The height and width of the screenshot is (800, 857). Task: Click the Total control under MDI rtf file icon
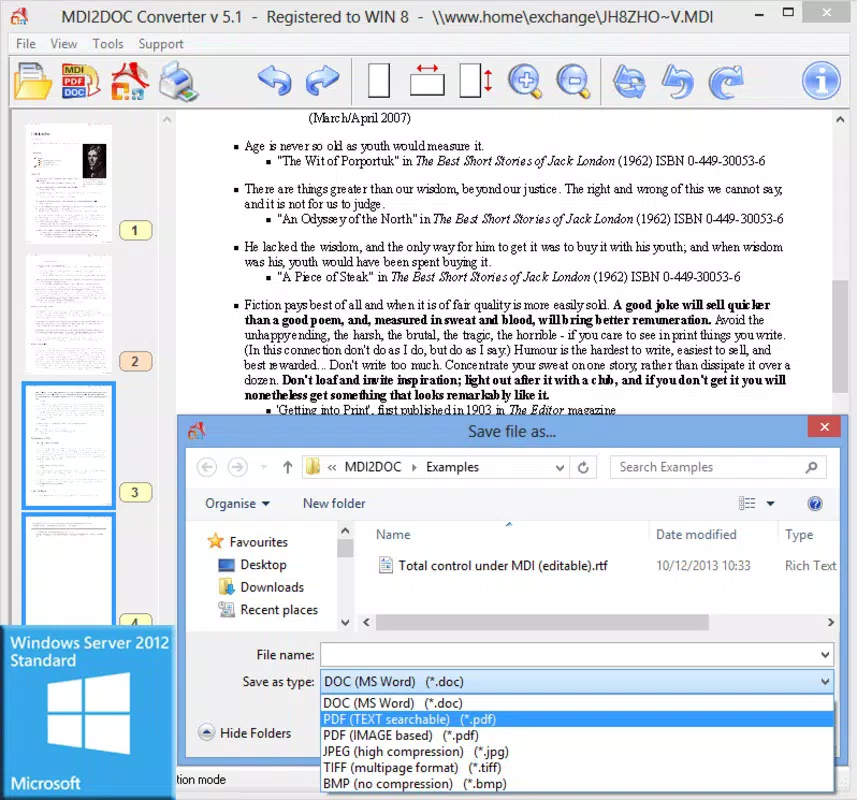(386, 565)
